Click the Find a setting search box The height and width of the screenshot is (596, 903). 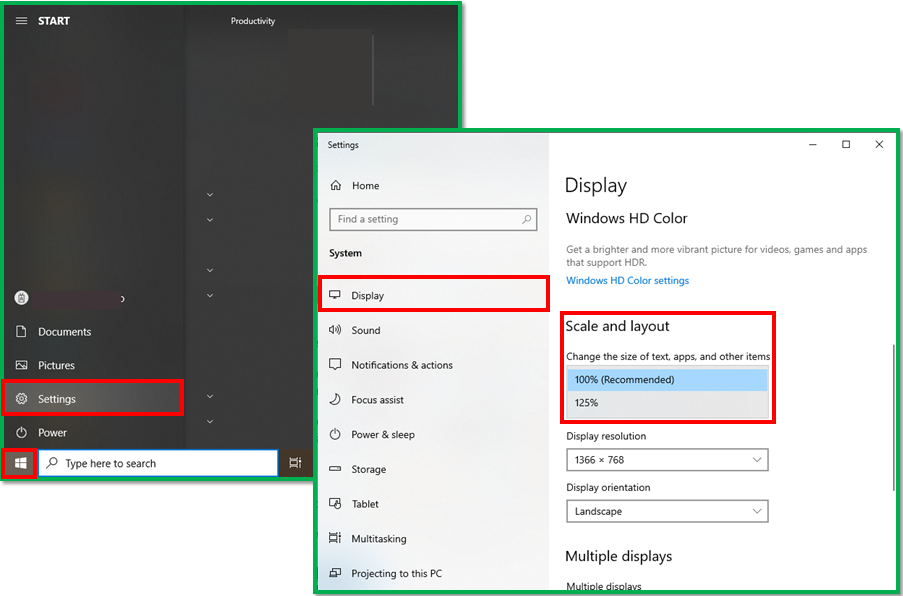433,219
